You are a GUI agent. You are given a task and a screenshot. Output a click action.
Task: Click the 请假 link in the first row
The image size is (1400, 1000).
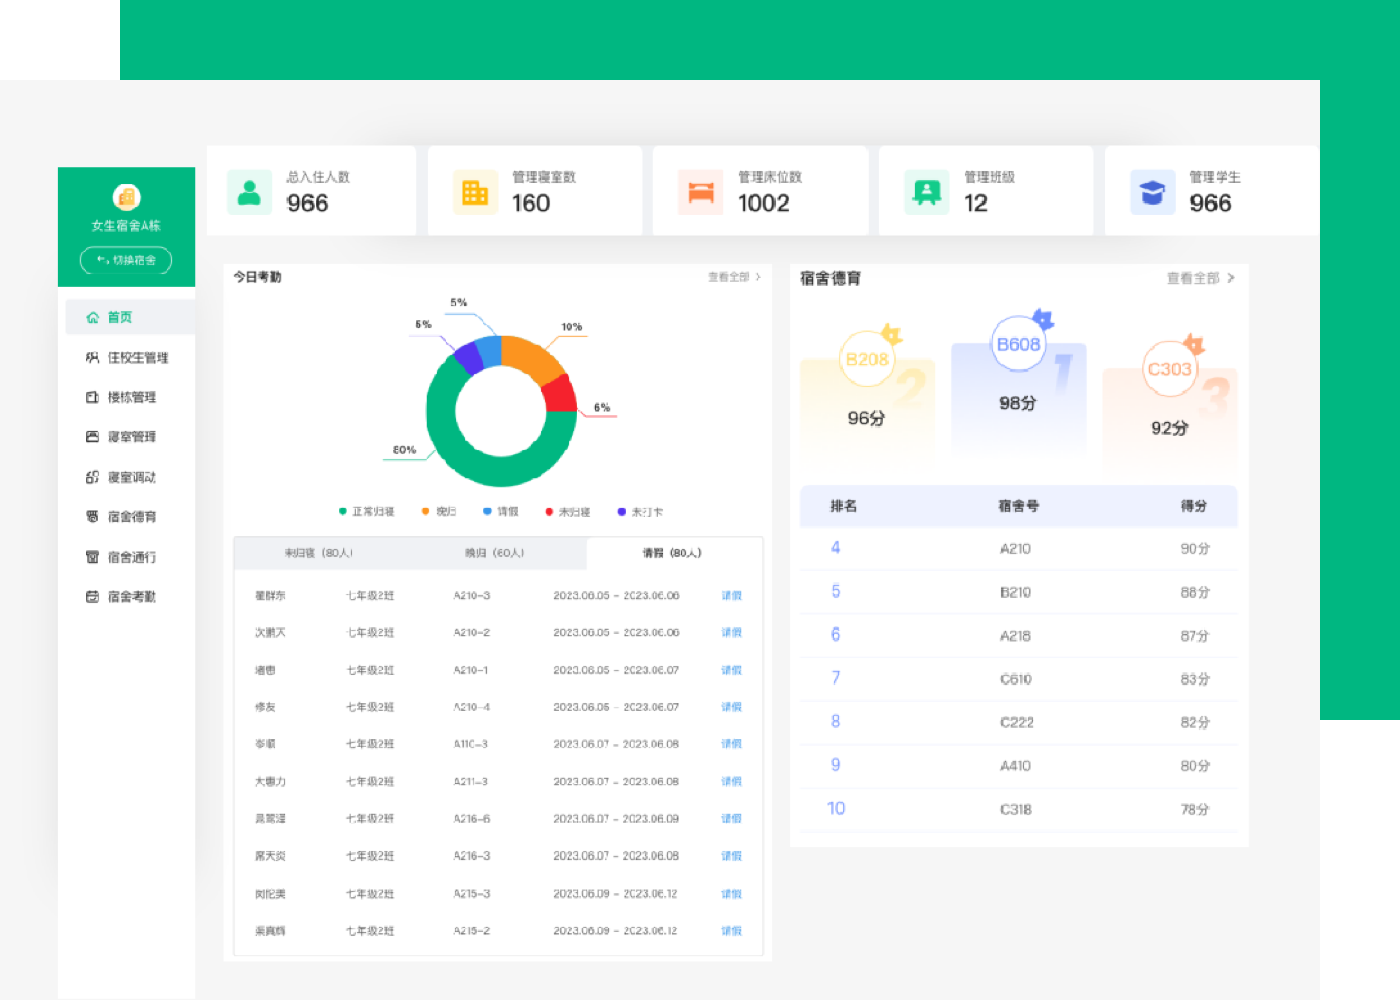[x=731, y=596]
